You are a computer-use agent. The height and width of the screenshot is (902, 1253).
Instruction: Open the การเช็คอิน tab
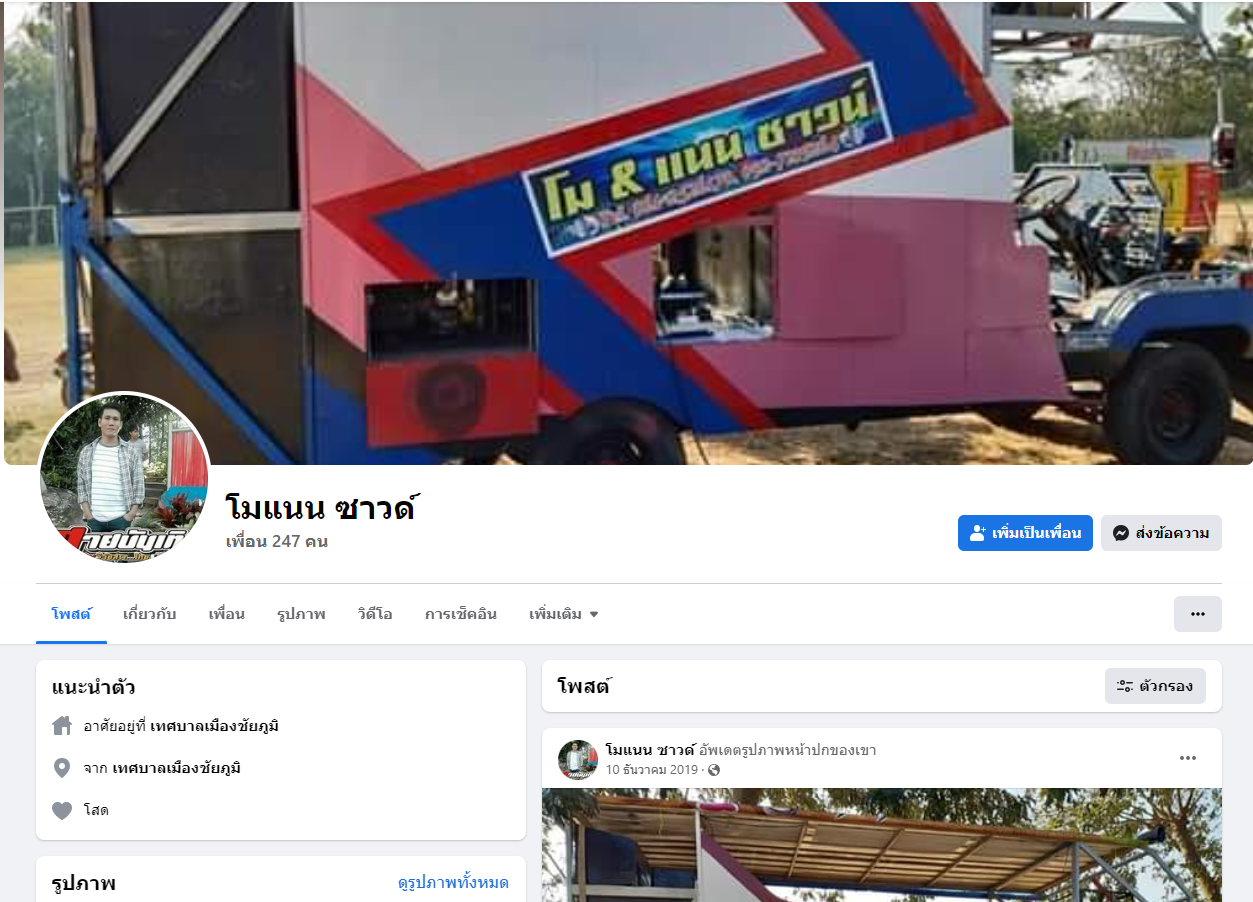pyautogui.click(x=460, y=614)
